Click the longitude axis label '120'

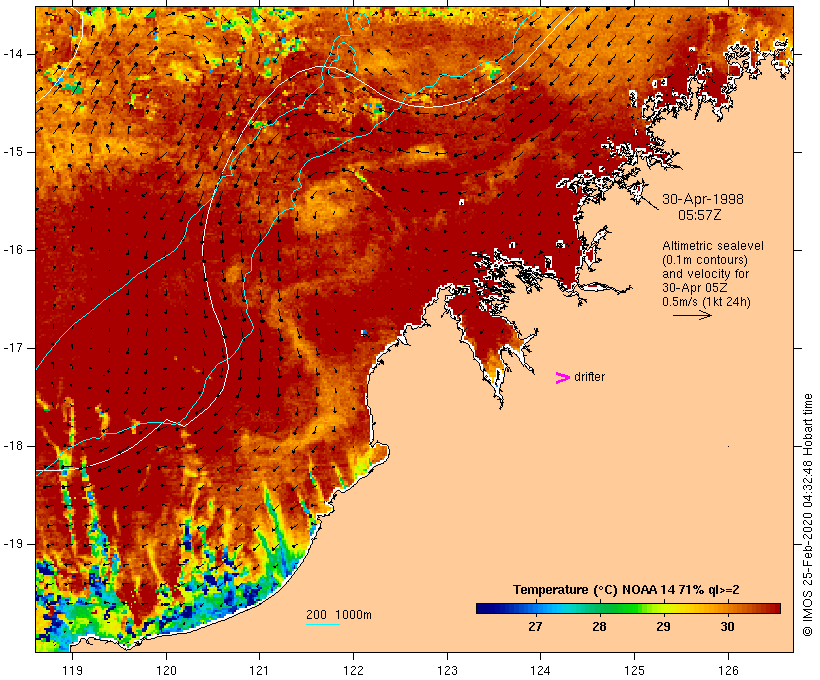[x=166, y=670]
